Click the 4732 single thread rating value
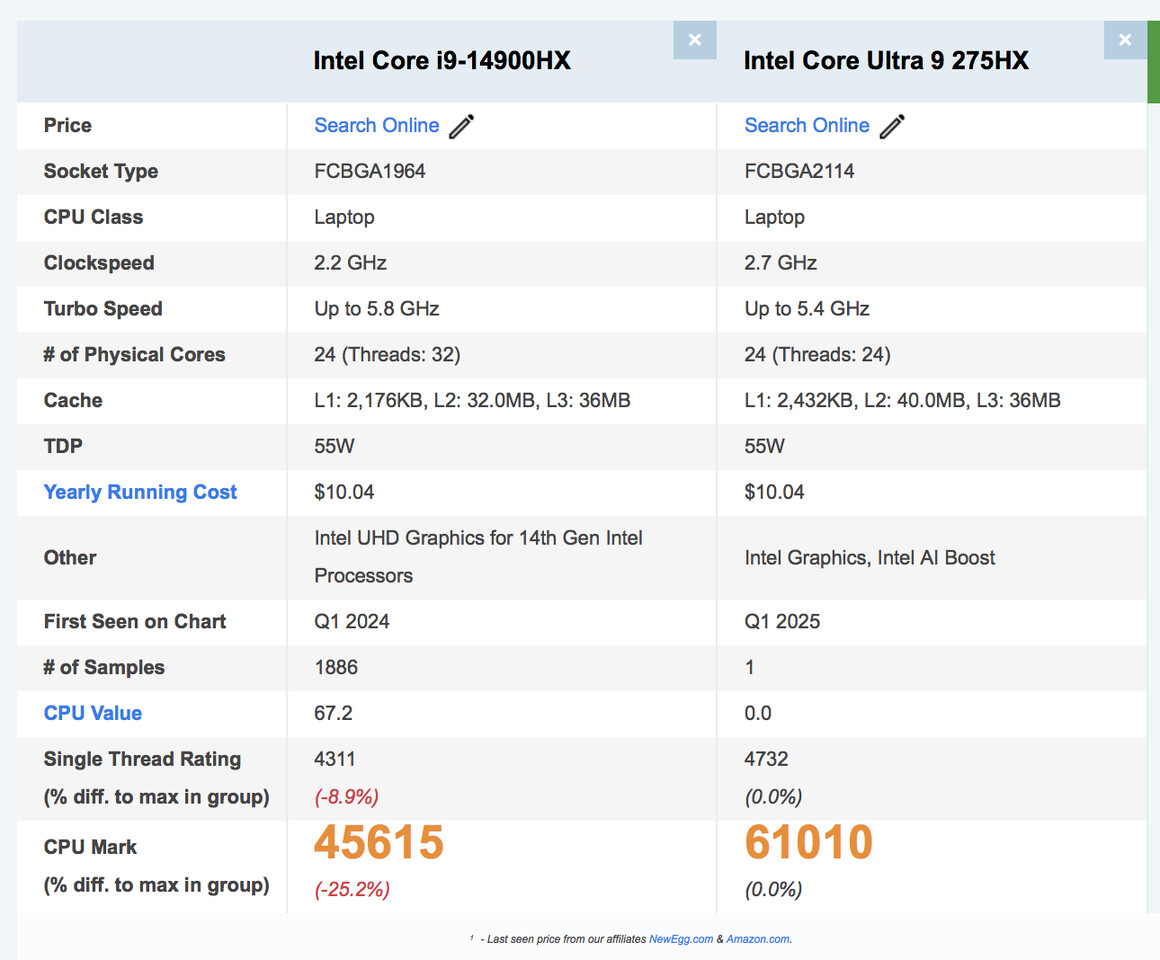1160x960 pixels. [766, 759]
